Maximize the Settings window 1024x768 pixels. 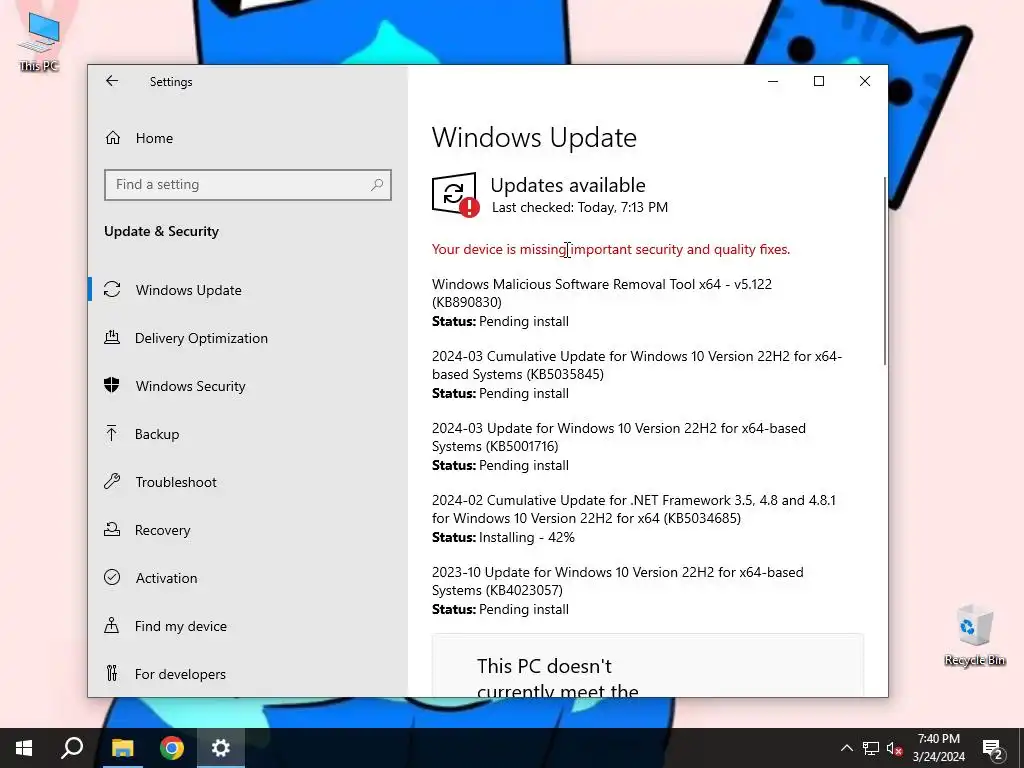(818, 81)
